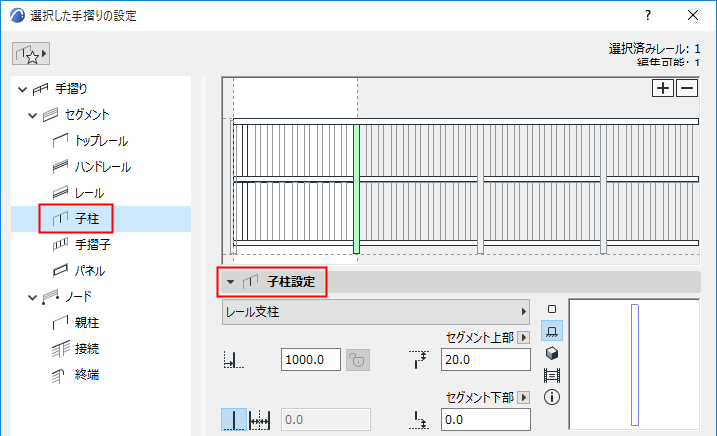Switch preview to small square plan view

point(552,309)
